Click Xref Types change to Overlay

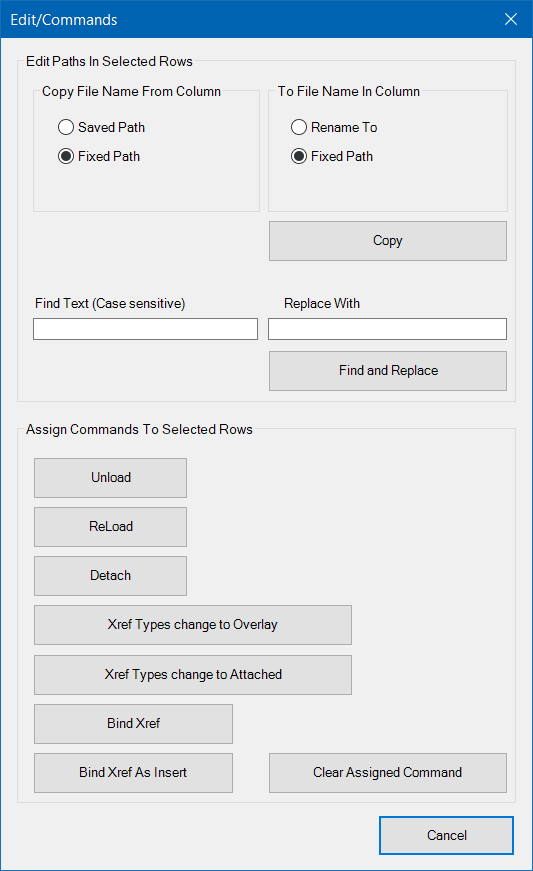[x=193, y=625]
